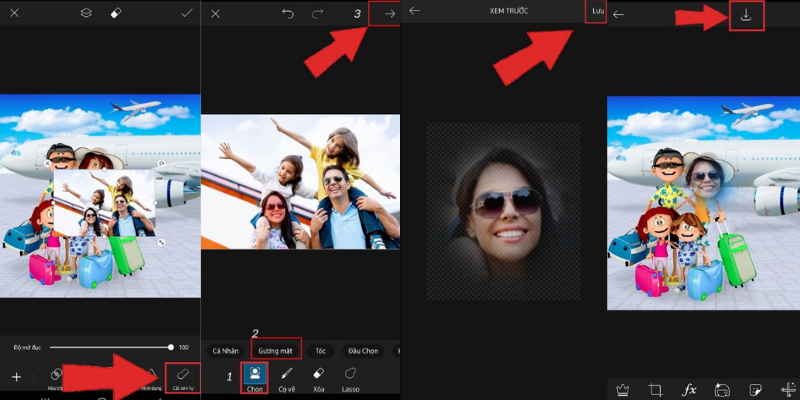The height and width of the screenshot is (400, 800).
Task: Select the Lasso tool
Action: (350, 380)
